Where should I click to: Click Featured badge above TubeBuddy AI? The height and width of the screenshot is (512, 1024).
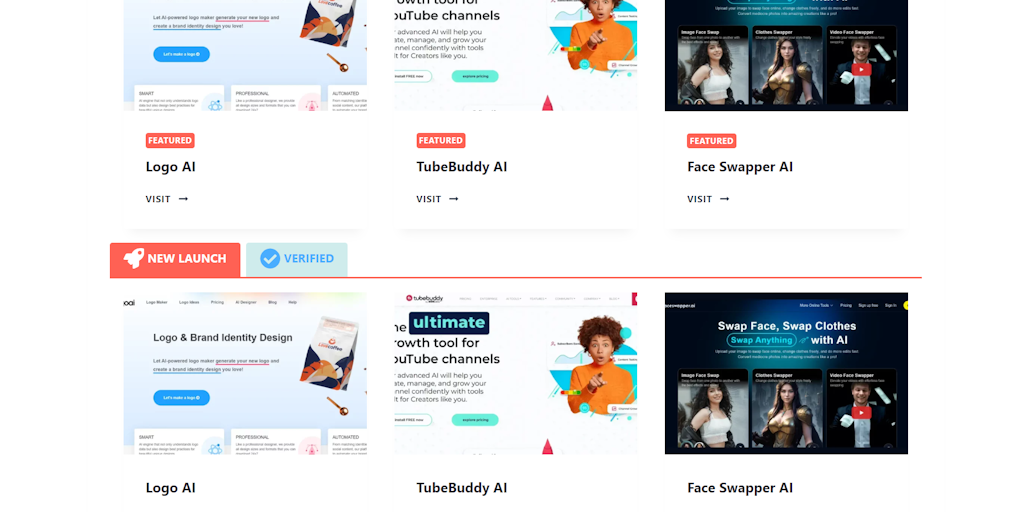pyautogui.click(x=441, y=140)
